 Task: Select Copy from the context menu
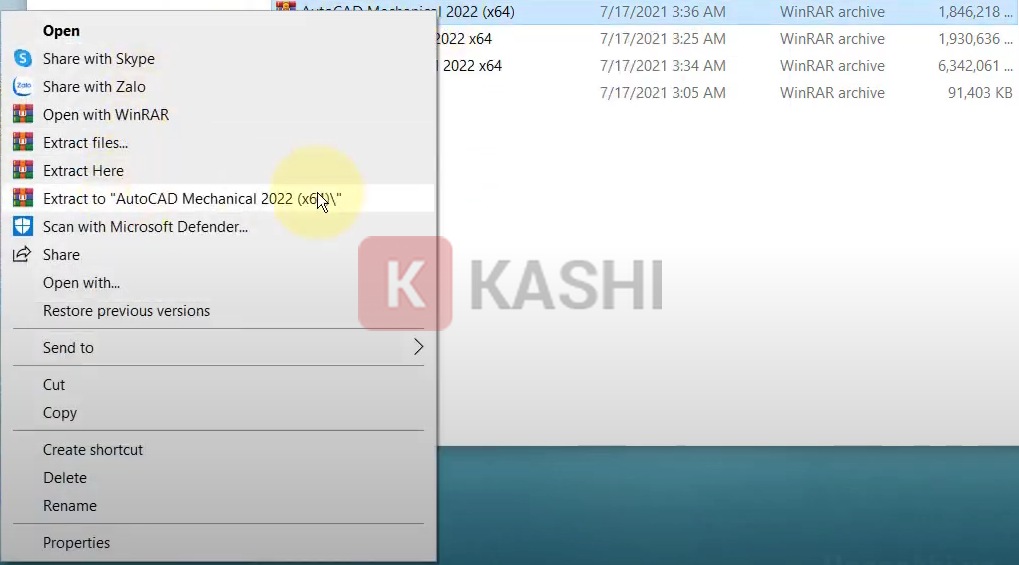[60, 413]
